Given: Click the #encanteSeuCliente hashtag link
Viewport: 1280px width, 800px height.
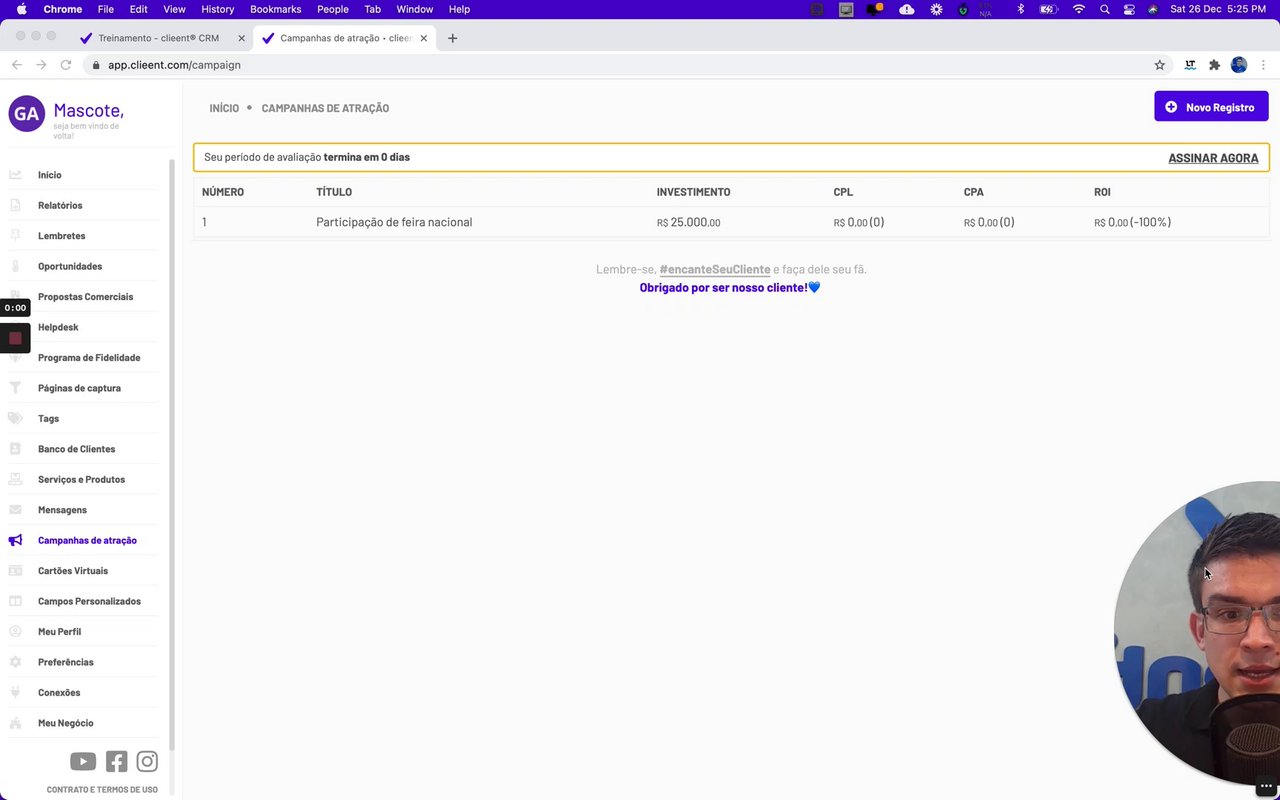Looking at the screenshot, I should 715,270.
